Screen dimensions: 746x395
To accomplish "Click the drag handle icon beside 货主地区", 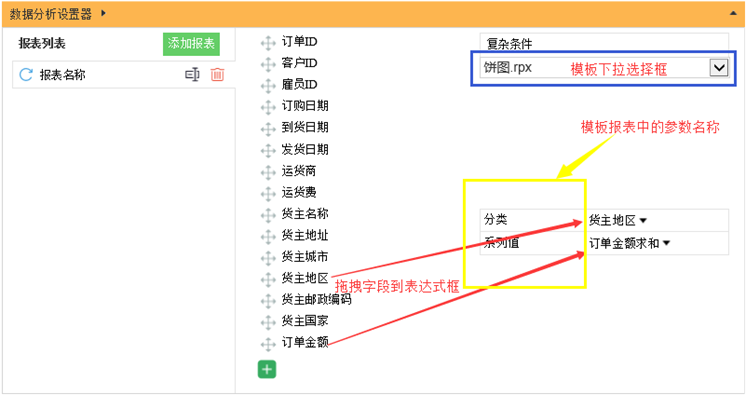I will [x=268, y=279].
